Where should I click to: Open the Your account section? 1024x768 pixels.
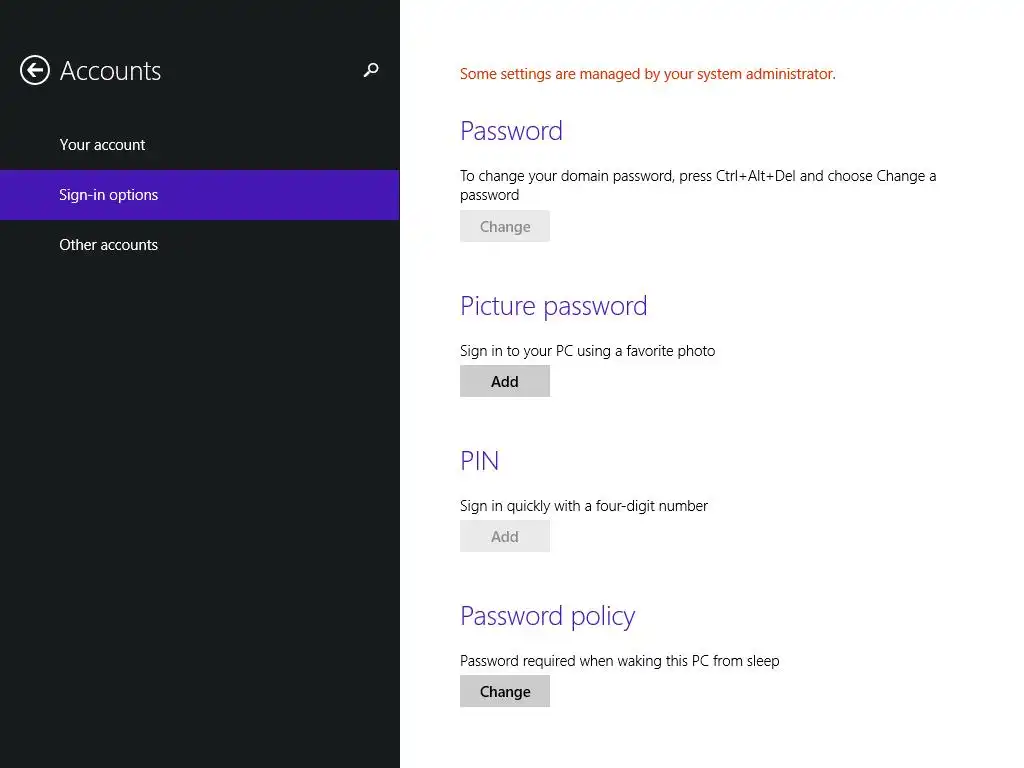(102, 145)
